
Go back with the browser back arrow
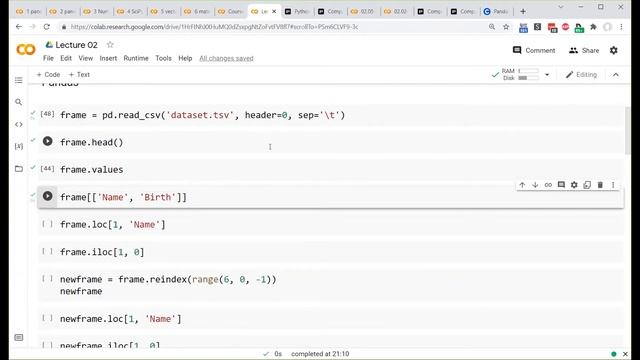point(19,27)
